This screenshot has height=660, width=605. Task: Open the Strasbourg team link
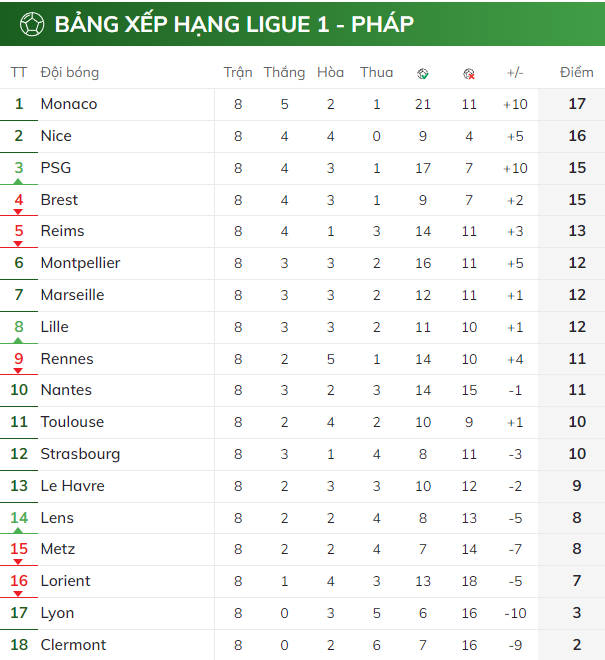click(x=80, y=454)
